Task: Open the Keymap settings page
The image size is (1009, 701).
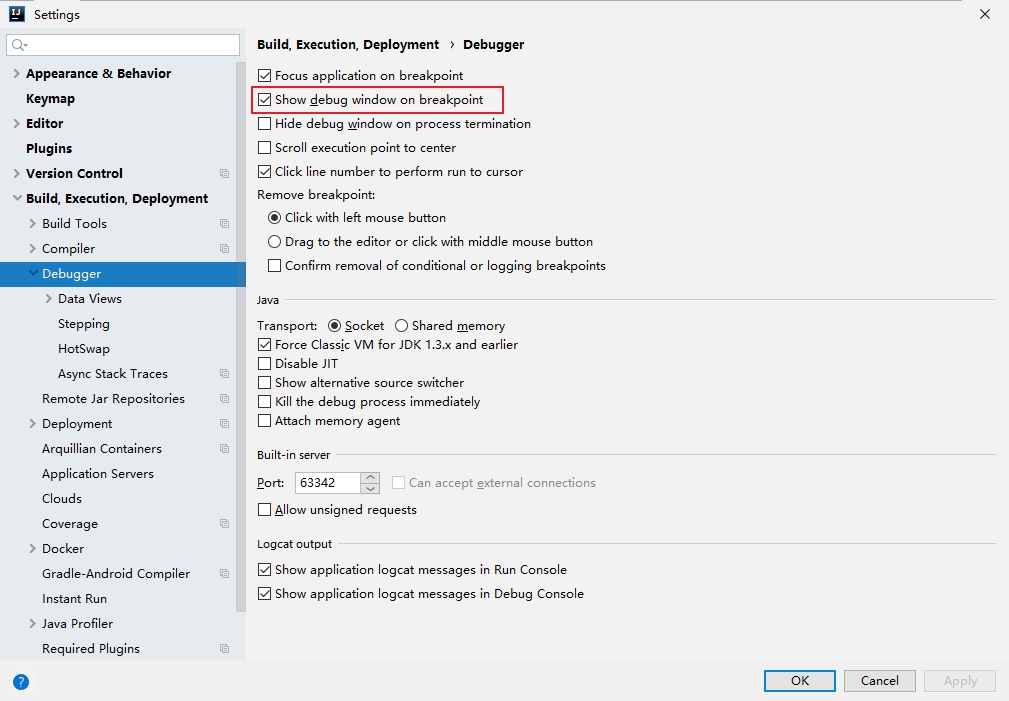Action: (x=50, y=99)
